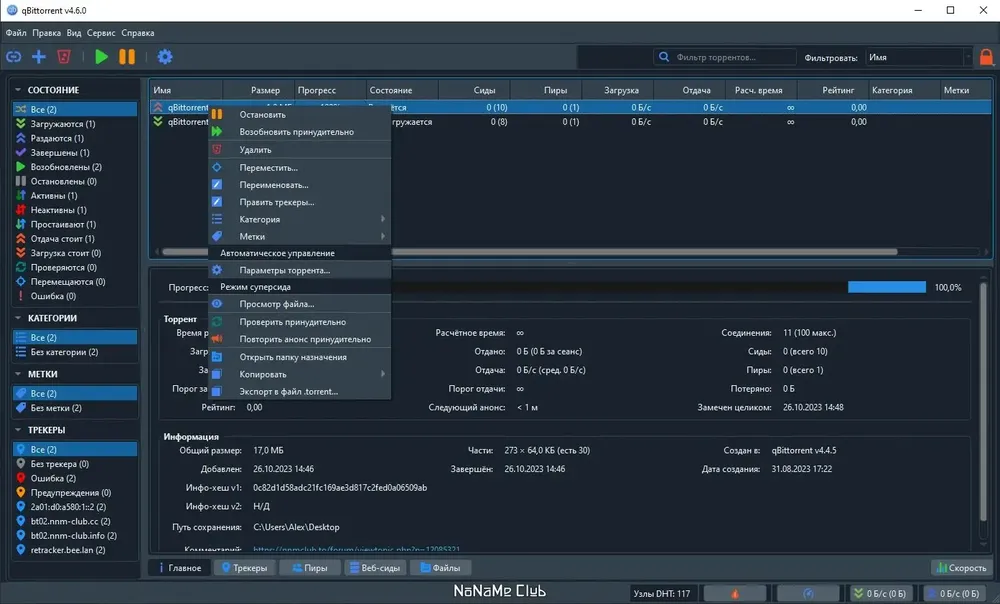This screenshot has width=1000, height=604.
Task: Select the Остановлены (0) filter
Action: (75, 181)
